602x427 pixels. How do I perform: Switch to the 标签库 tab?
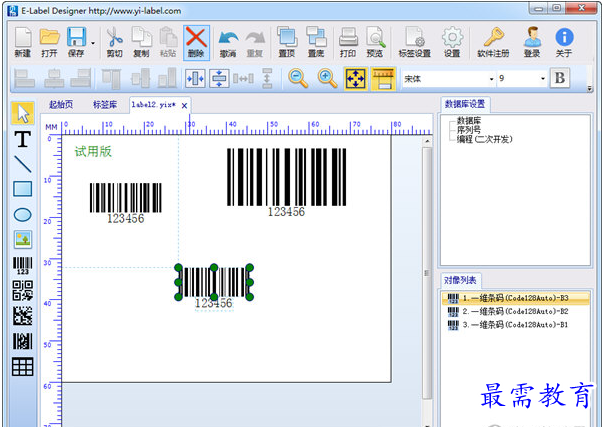105,104
